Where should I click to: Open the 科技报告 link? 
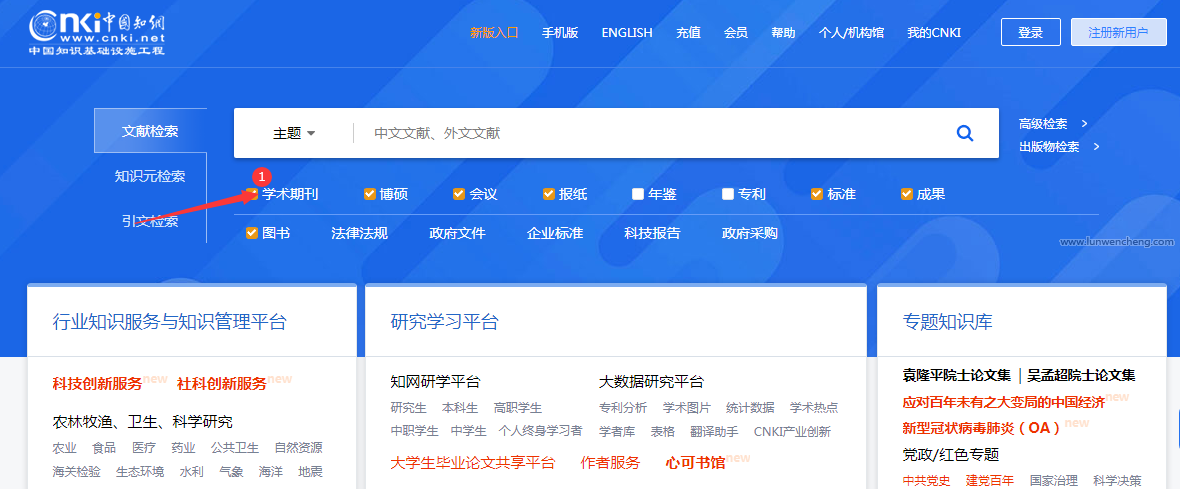pyautogui.click(x=652, y=233)
